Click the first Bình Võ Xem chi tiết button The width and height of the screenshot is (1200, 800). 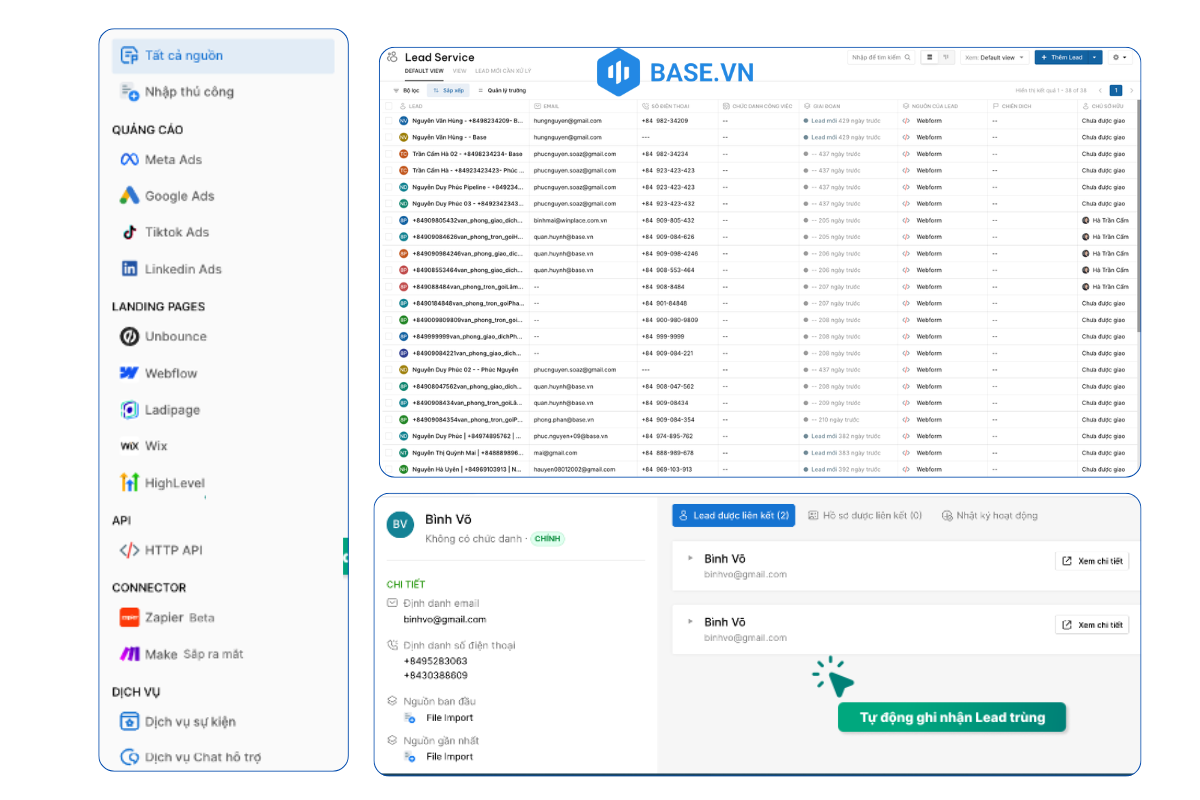pyautogui.click(x=1092, y=561)
